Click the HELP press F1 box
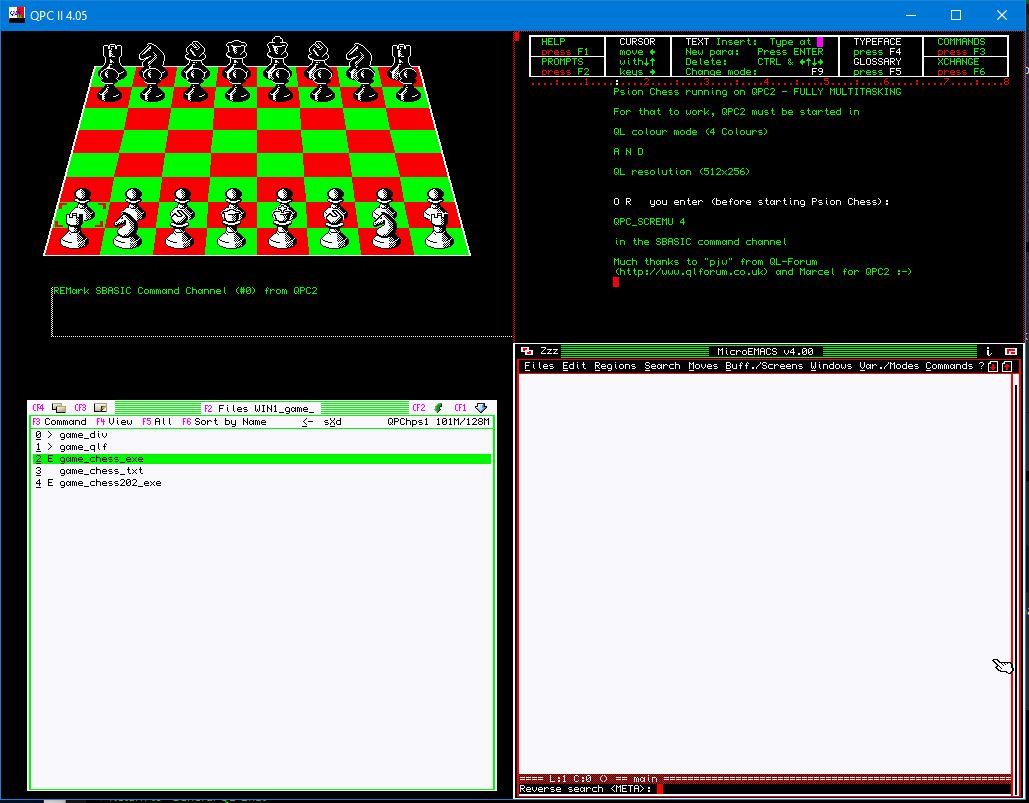This screenshot has width=1029, height=803. pyautogui.click(x=566, y=47)
